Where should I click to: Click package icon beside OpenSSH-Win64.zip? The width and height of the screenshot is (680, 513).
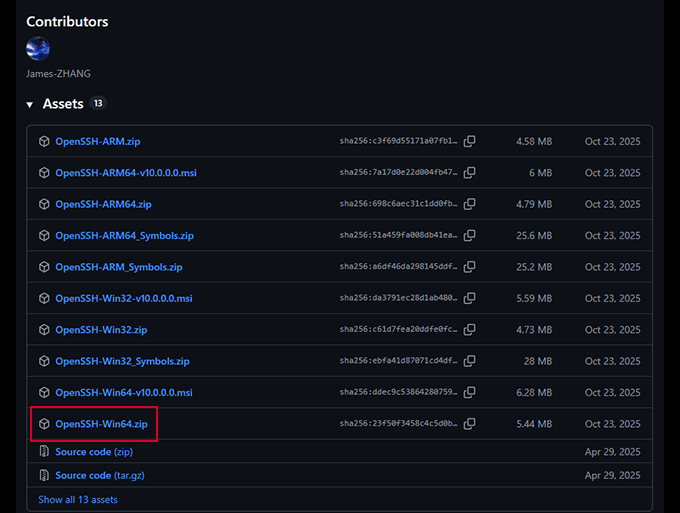[x=44, y=424]
